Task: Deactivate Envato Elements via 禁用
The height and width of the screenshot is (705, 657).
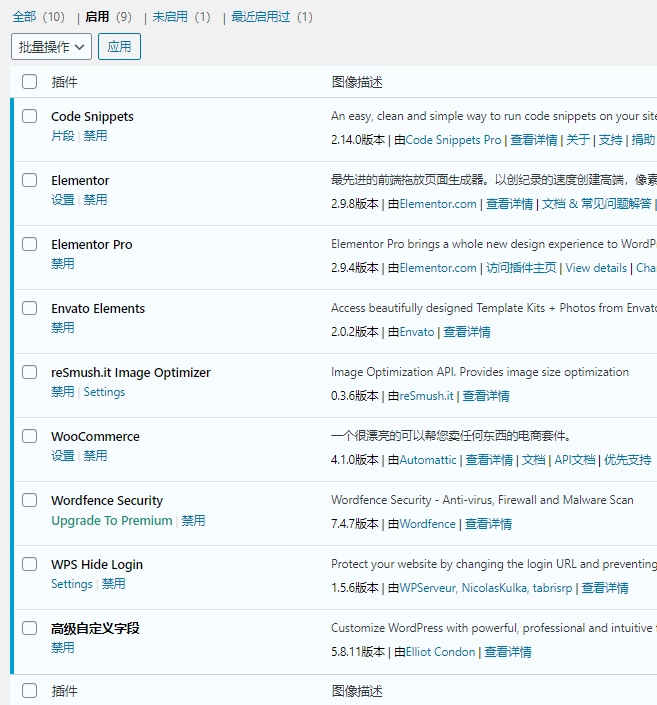Action: [63, 328]
